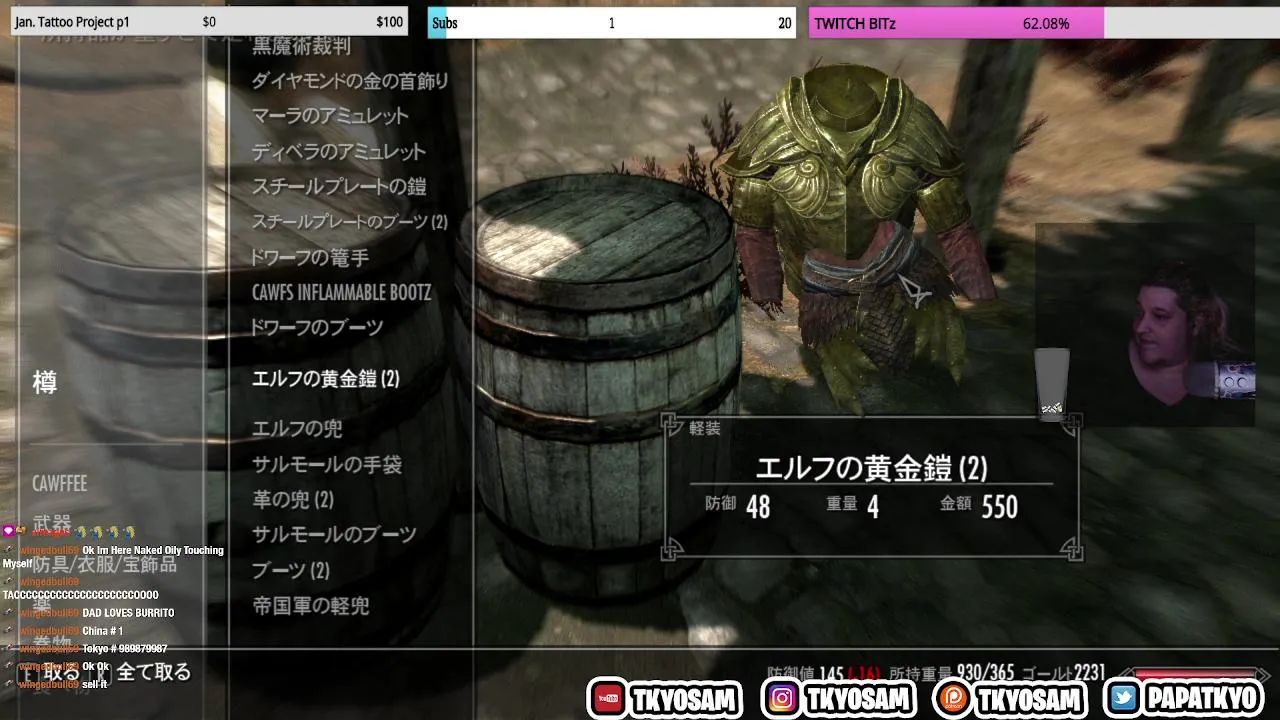Select the CAWFFEE inventory tab
Screen dimensions: 1280x720
pos(60,484)
